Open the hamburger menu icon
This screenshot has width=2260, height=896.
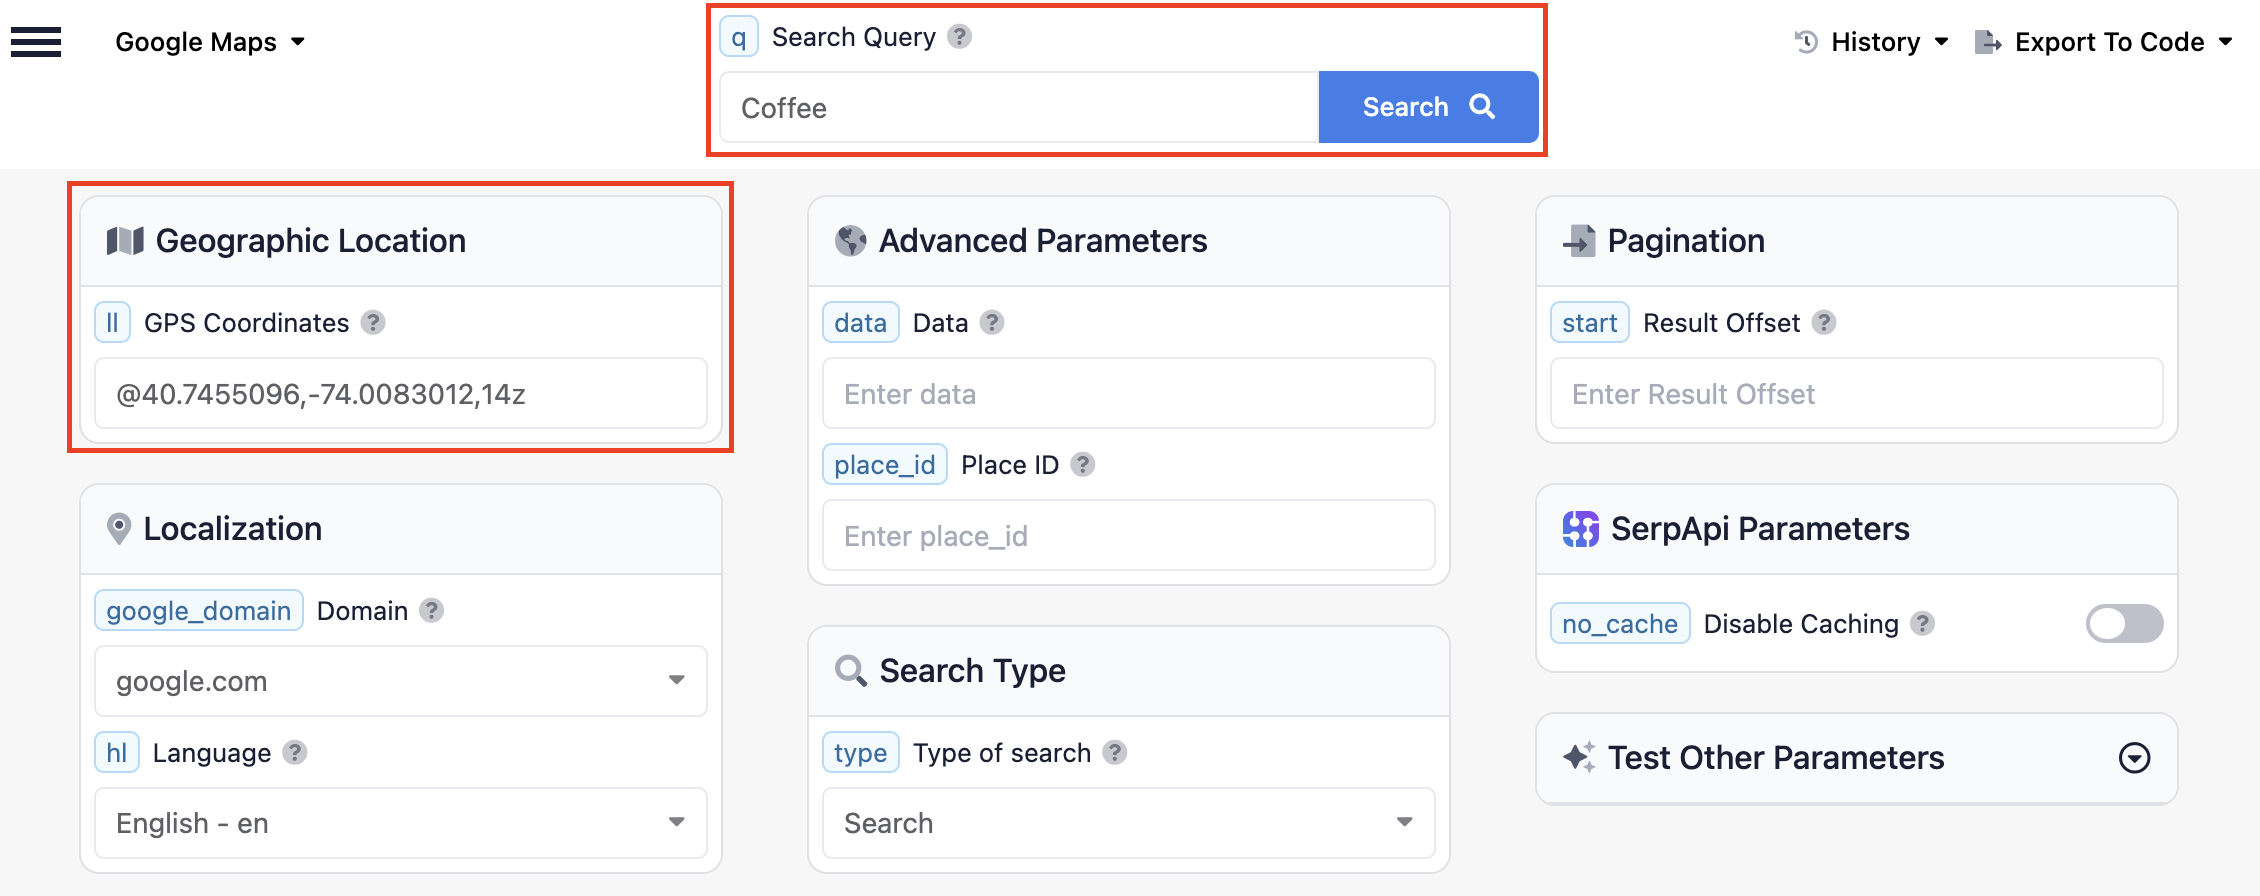(36, 42)
